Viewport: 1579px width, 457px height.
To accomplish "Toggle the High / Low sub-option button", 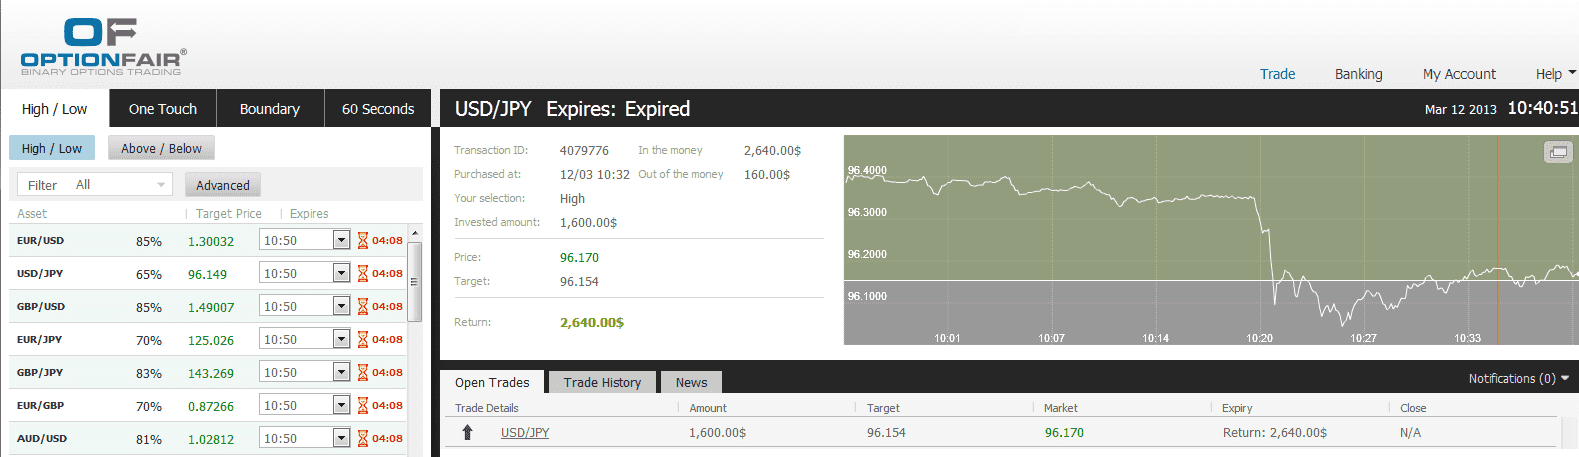I will [x=52, y=149].
